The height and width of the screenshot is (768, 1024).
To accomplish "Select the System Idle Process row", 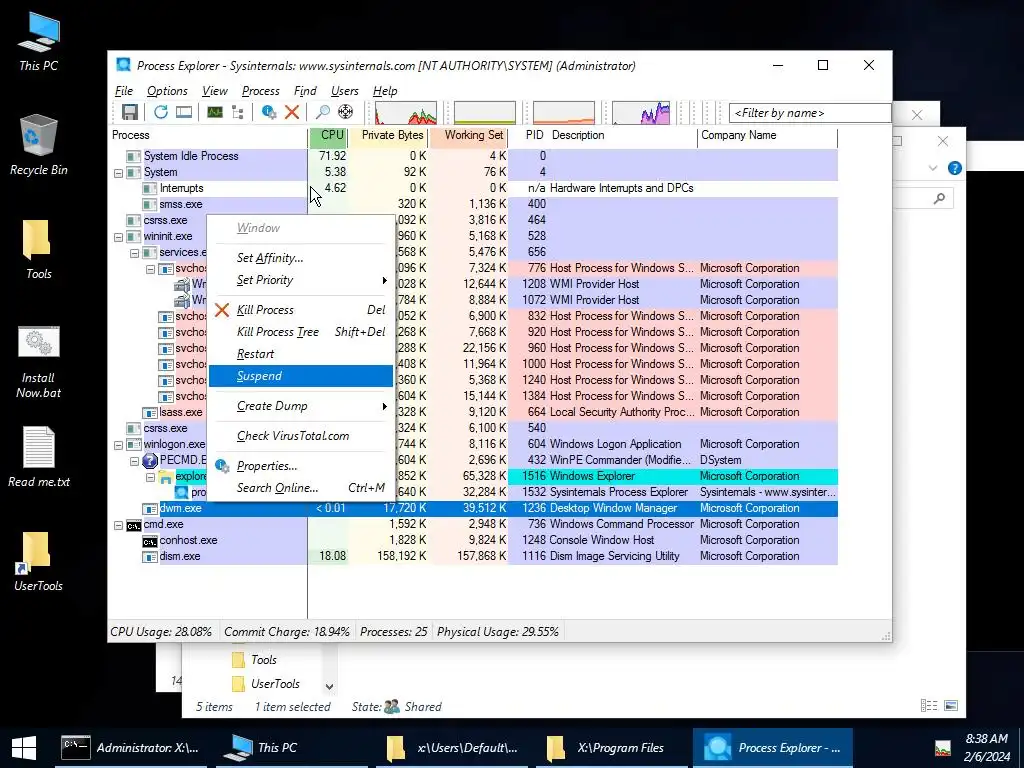I will point(473,156).
